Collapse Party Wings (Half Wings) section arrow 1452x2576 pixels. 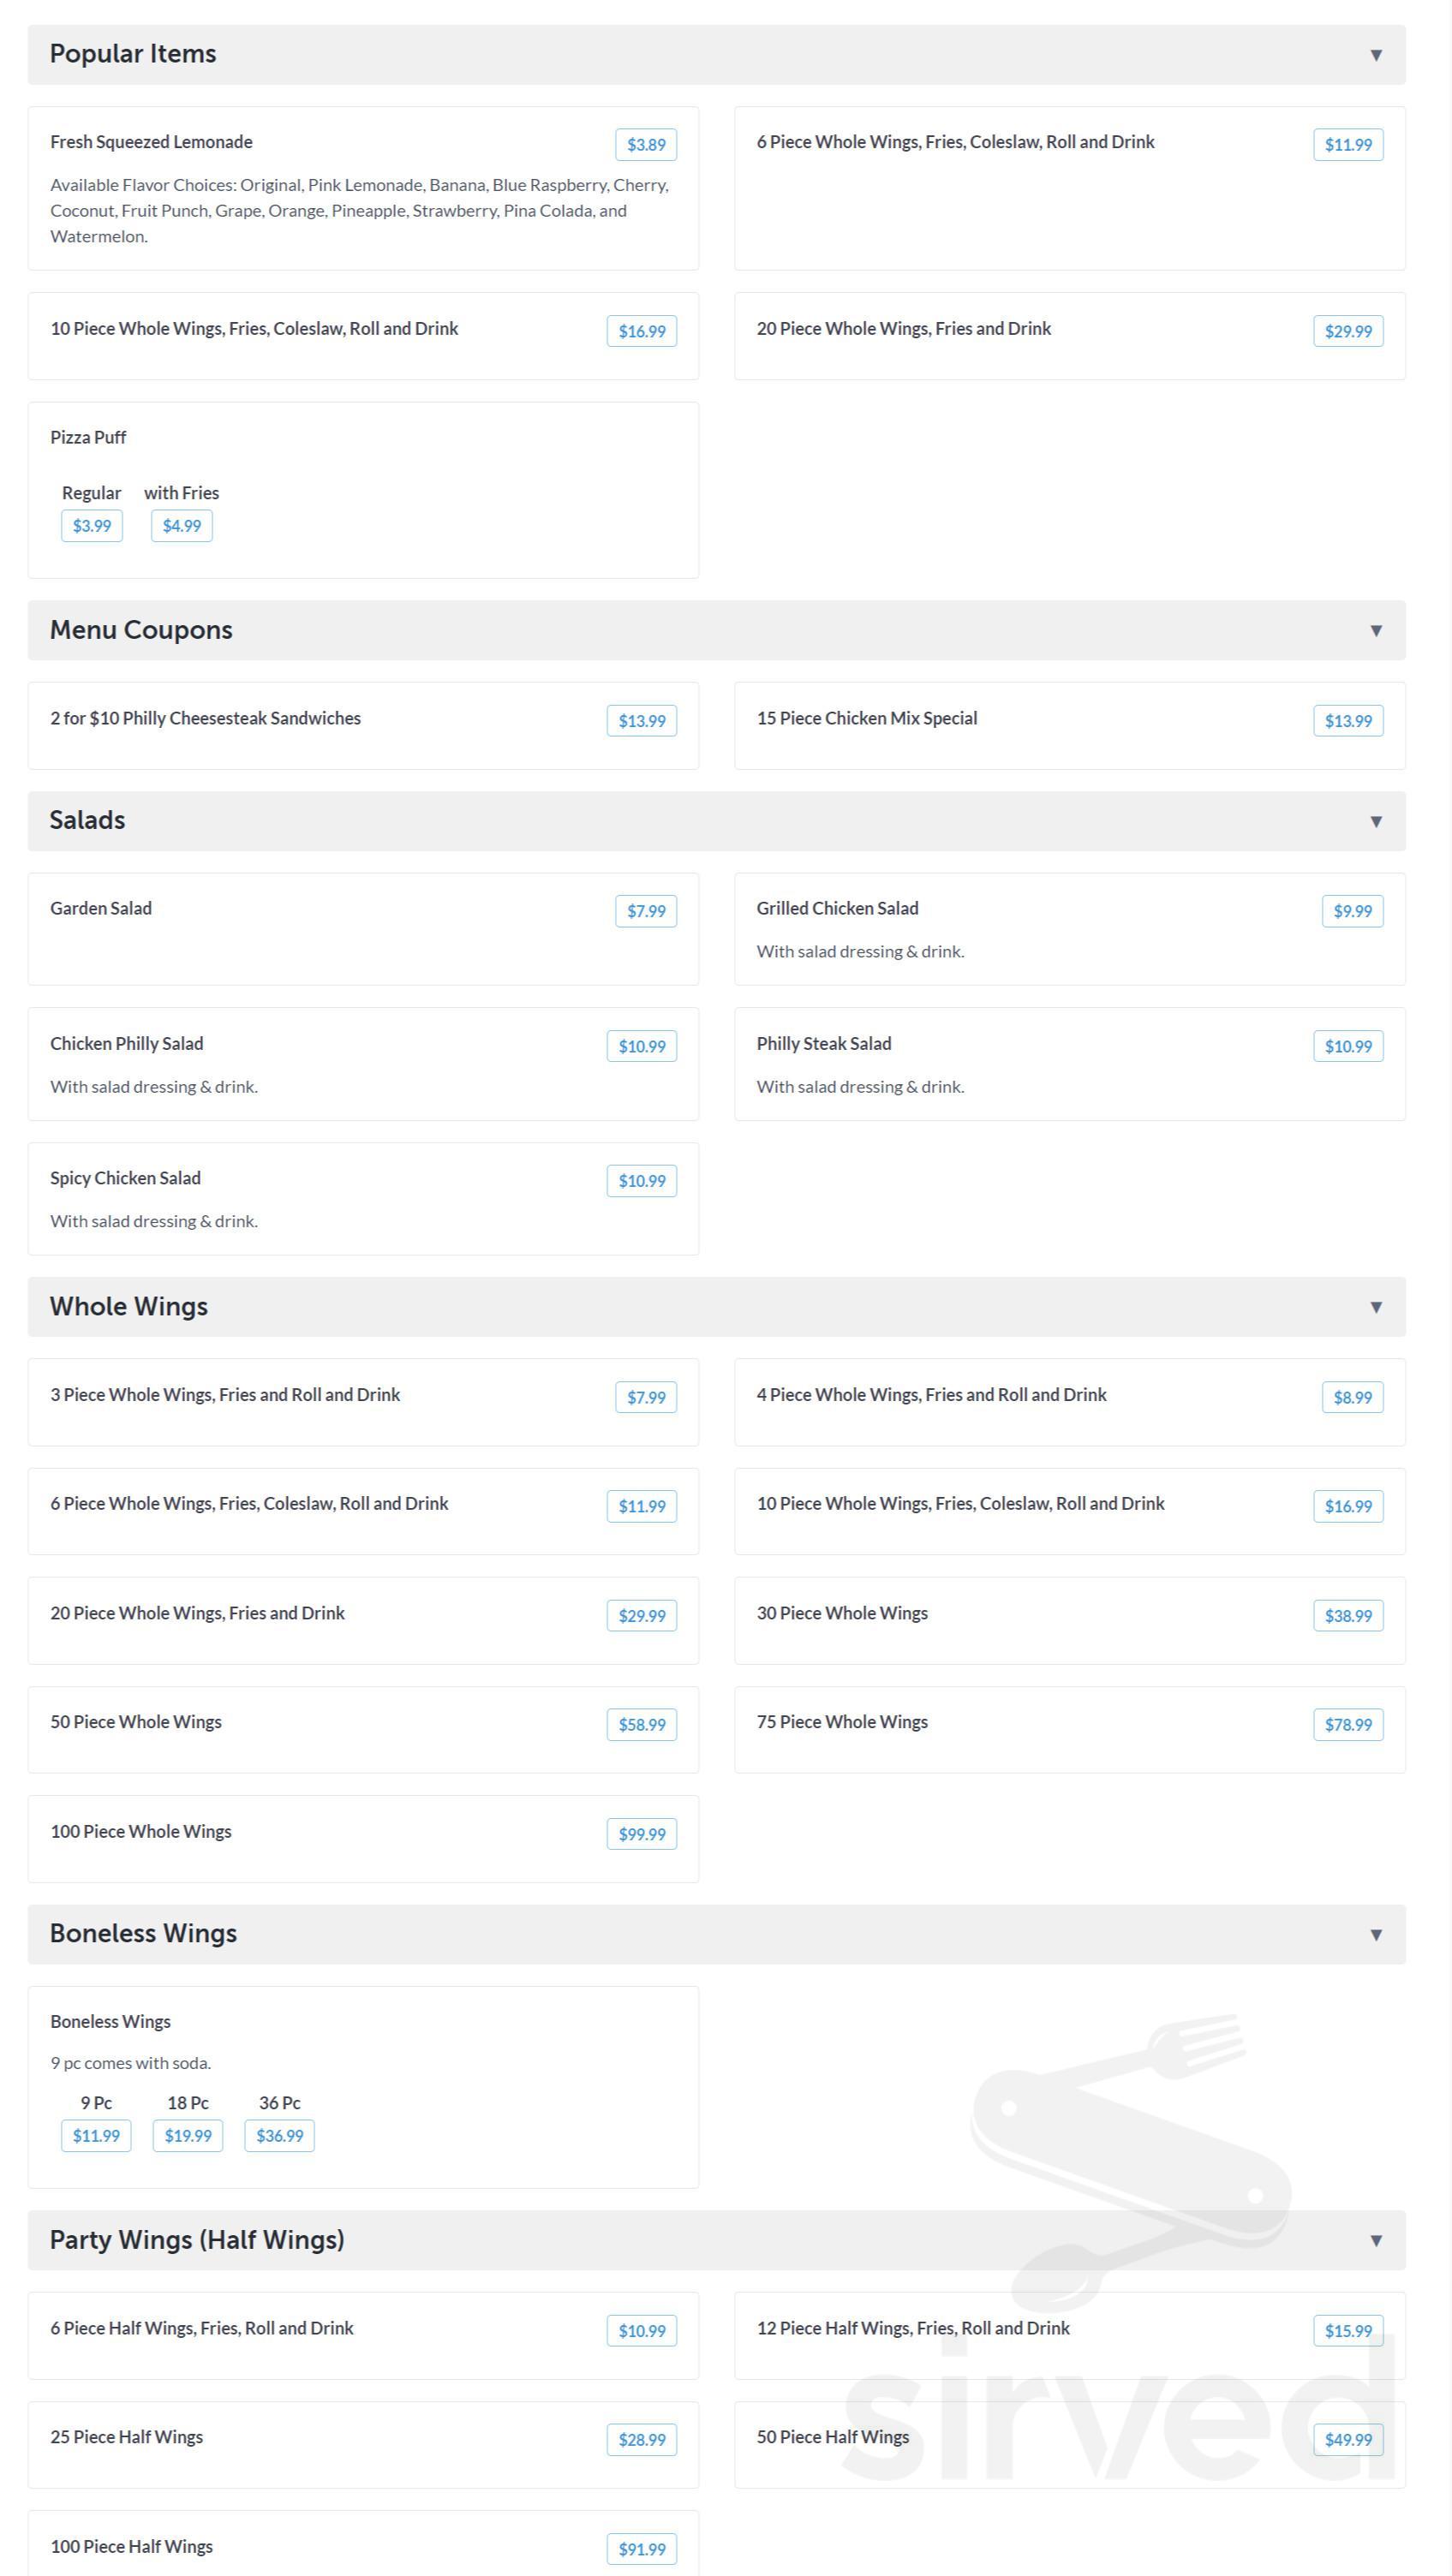1376,2240
